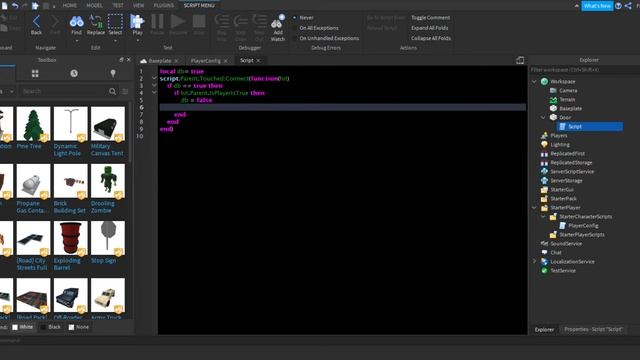Screen dimensions: 640x360
Task: Set toolbox background to Black
Action: [x=51, y=327]
